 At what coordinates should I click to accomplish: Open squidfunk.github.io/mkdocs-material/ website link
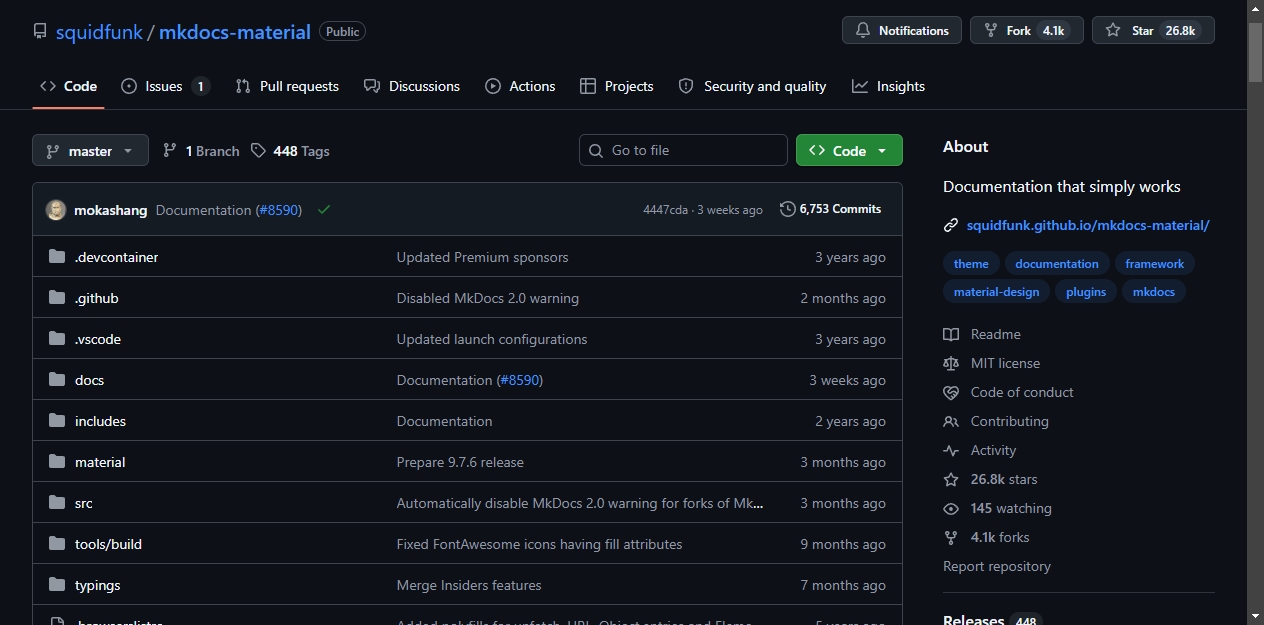pos(1088,225)
